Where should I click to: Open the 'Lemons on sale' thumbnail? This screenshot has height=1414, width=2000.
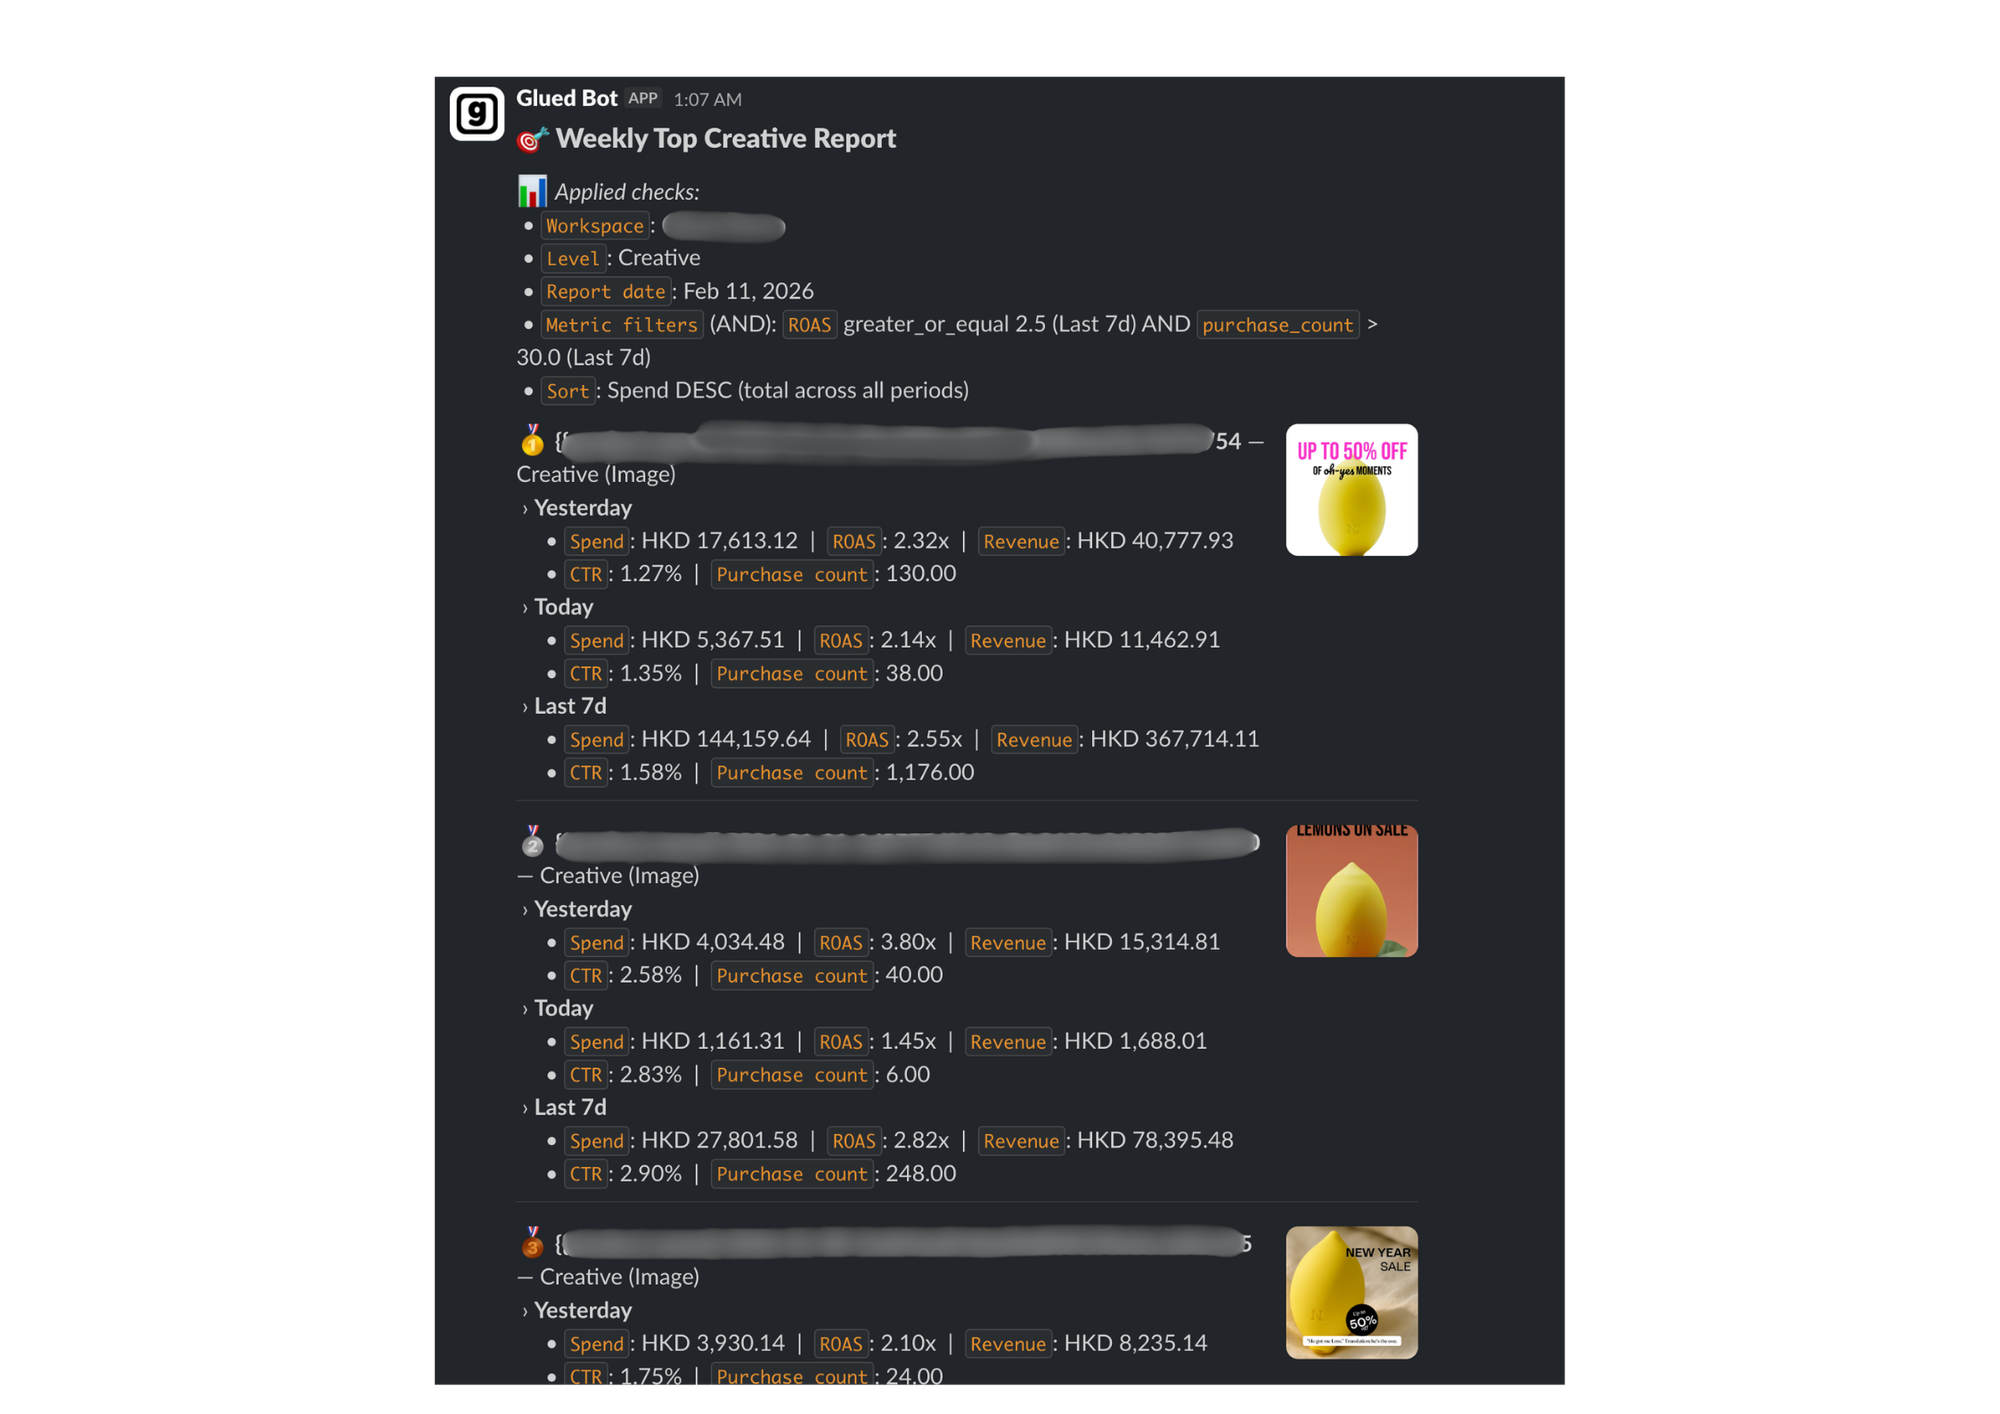pyautogui.click(x=1351, y=891)
